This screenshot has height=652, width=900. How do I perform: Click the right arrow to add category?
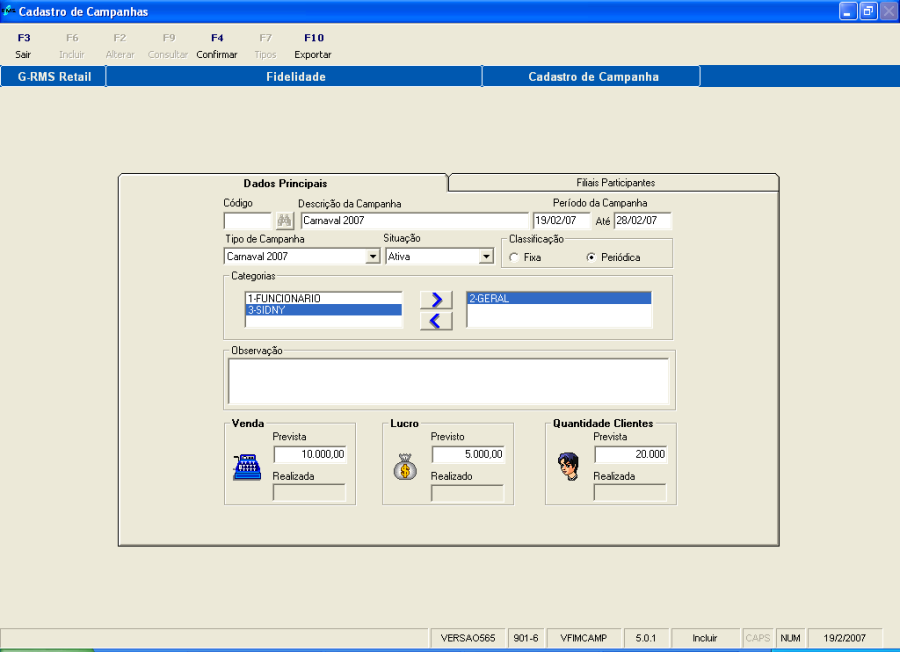[x=435, y=300]
